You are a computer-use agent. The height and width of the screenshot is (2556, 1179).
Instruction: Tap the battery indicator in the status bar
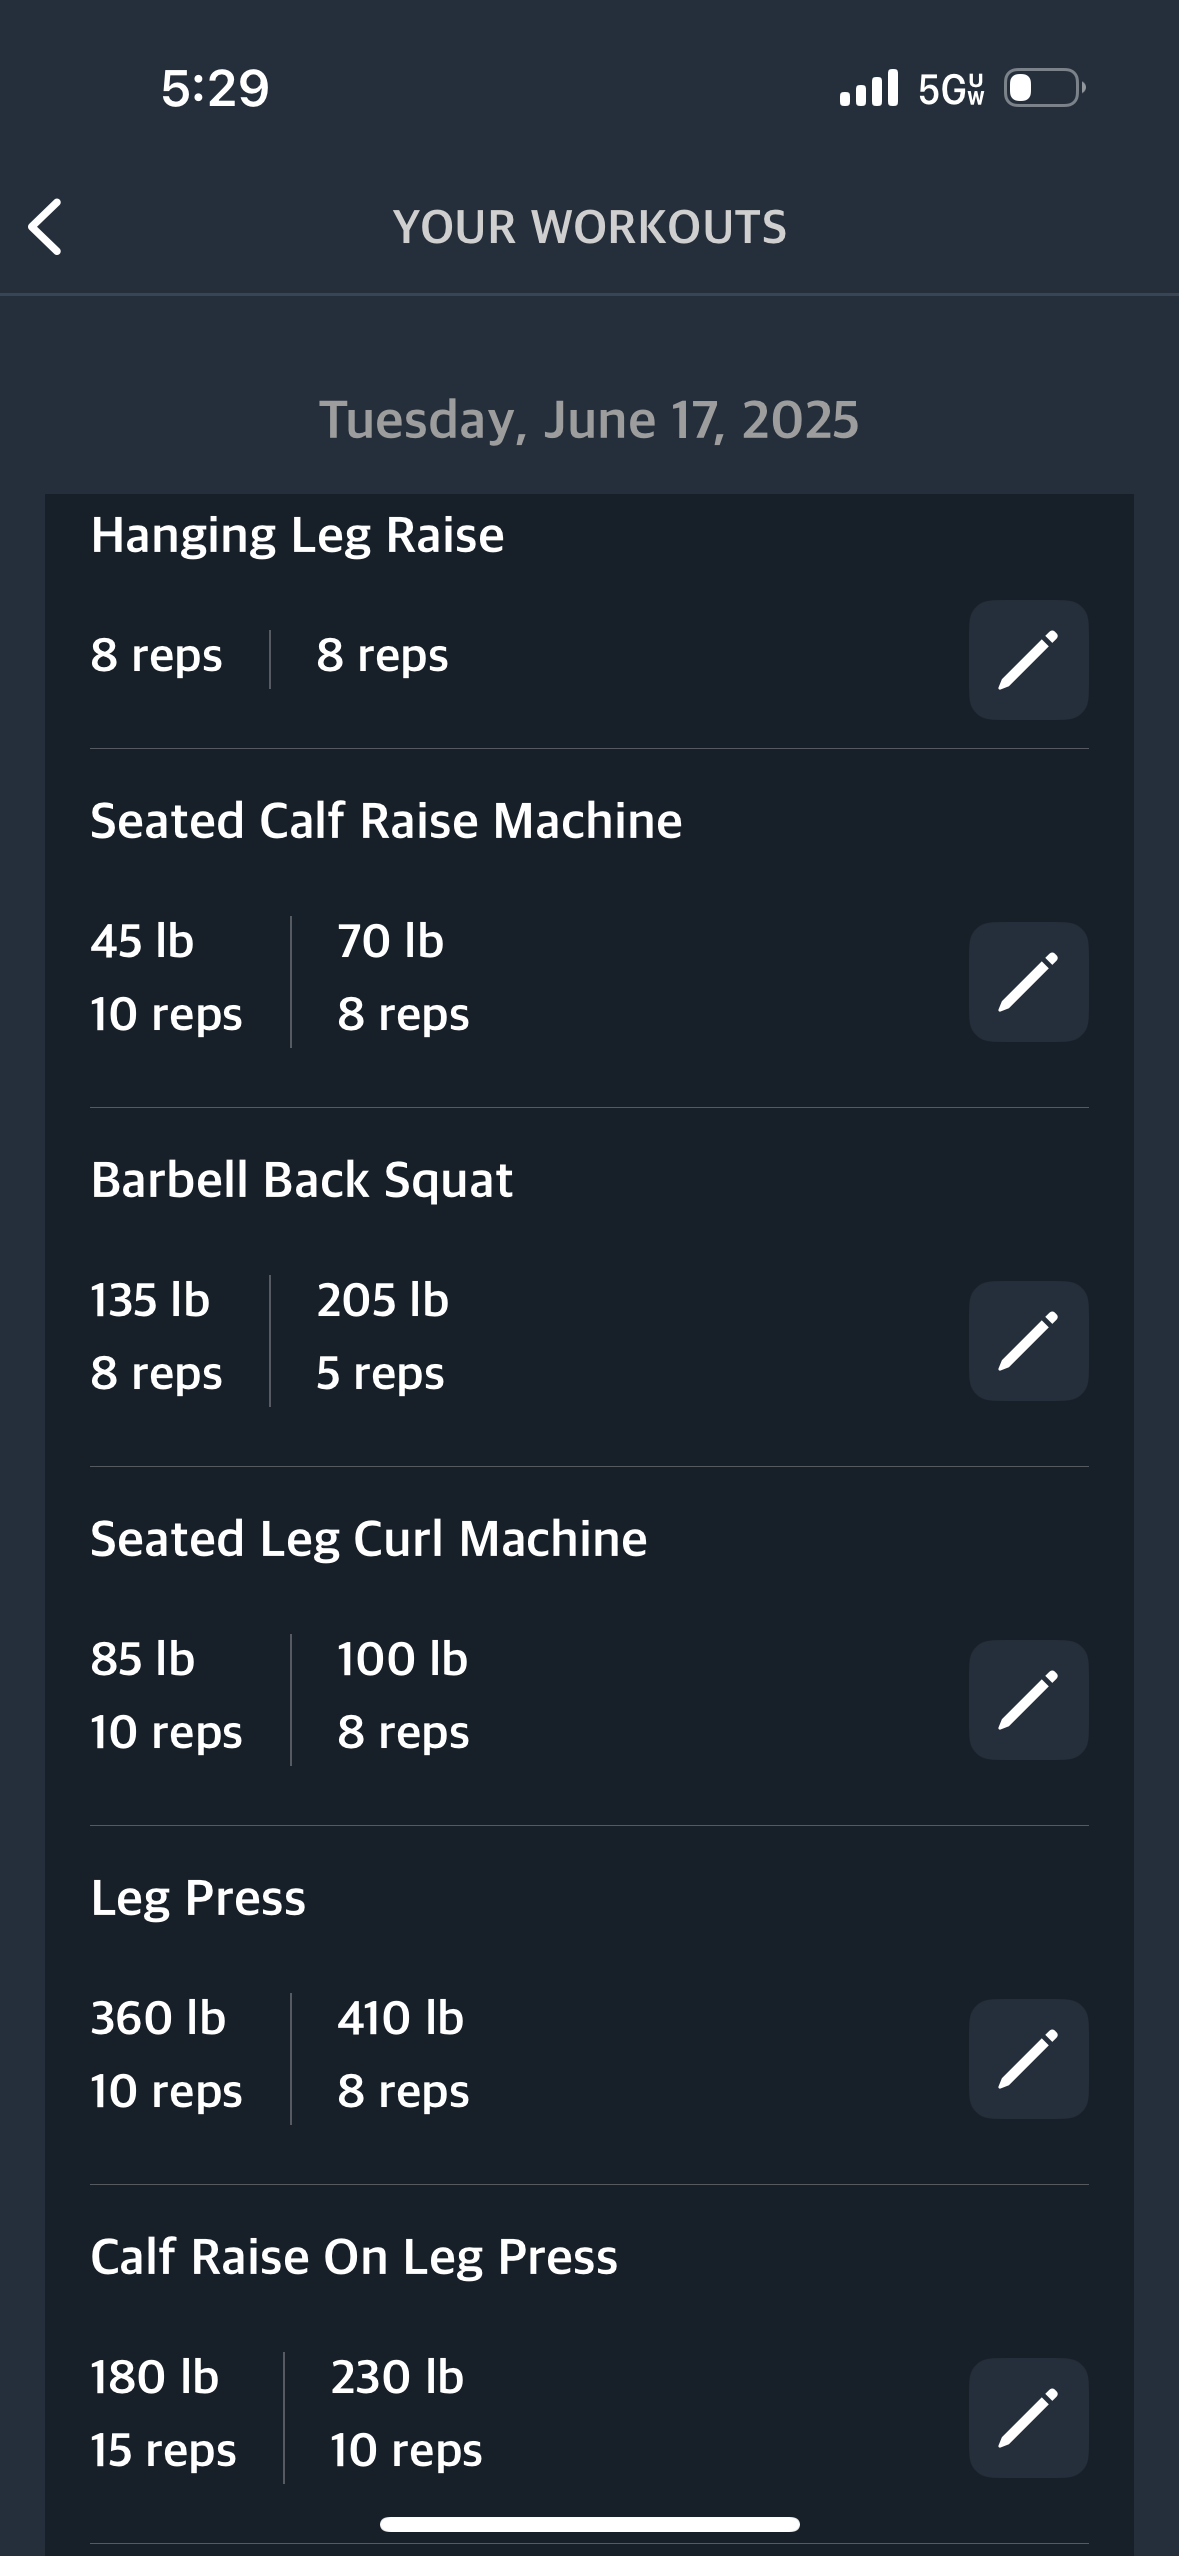[1045, 88]
